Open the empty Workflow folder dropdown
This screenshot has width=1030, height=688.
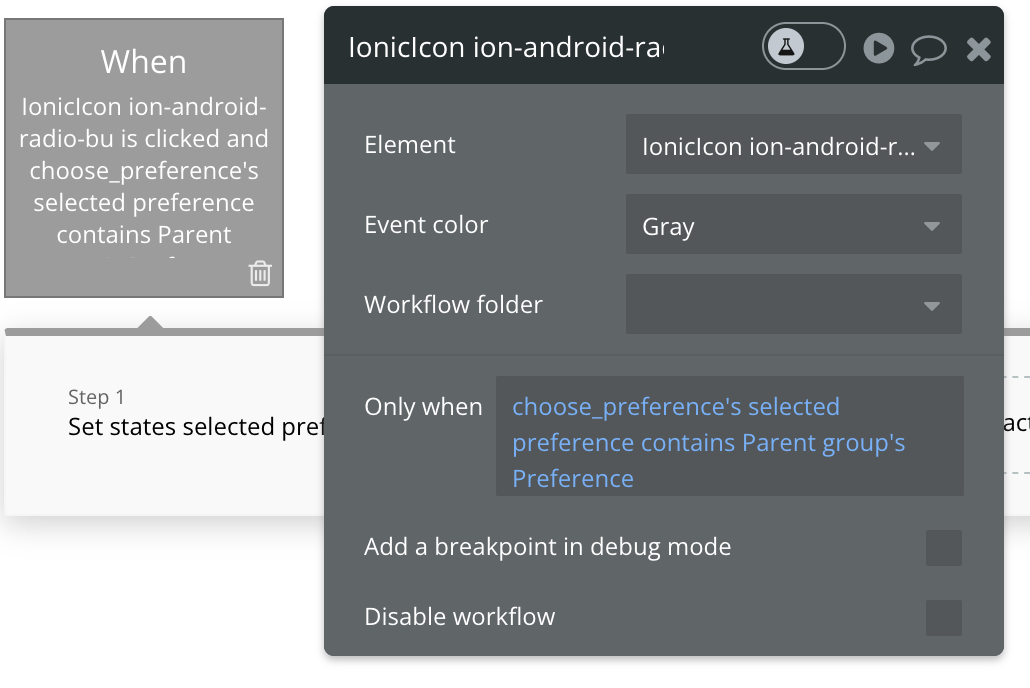pyautogui.click(x=793, y=305)
